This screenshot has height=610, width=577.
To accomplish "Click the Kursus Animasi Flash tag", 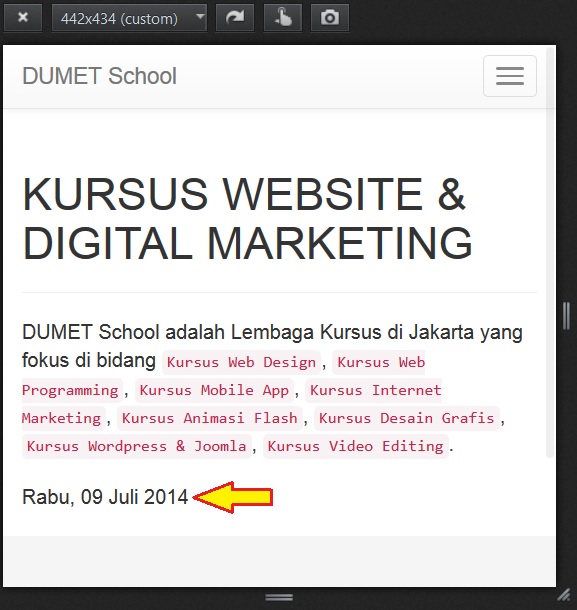I will point(210,418).
